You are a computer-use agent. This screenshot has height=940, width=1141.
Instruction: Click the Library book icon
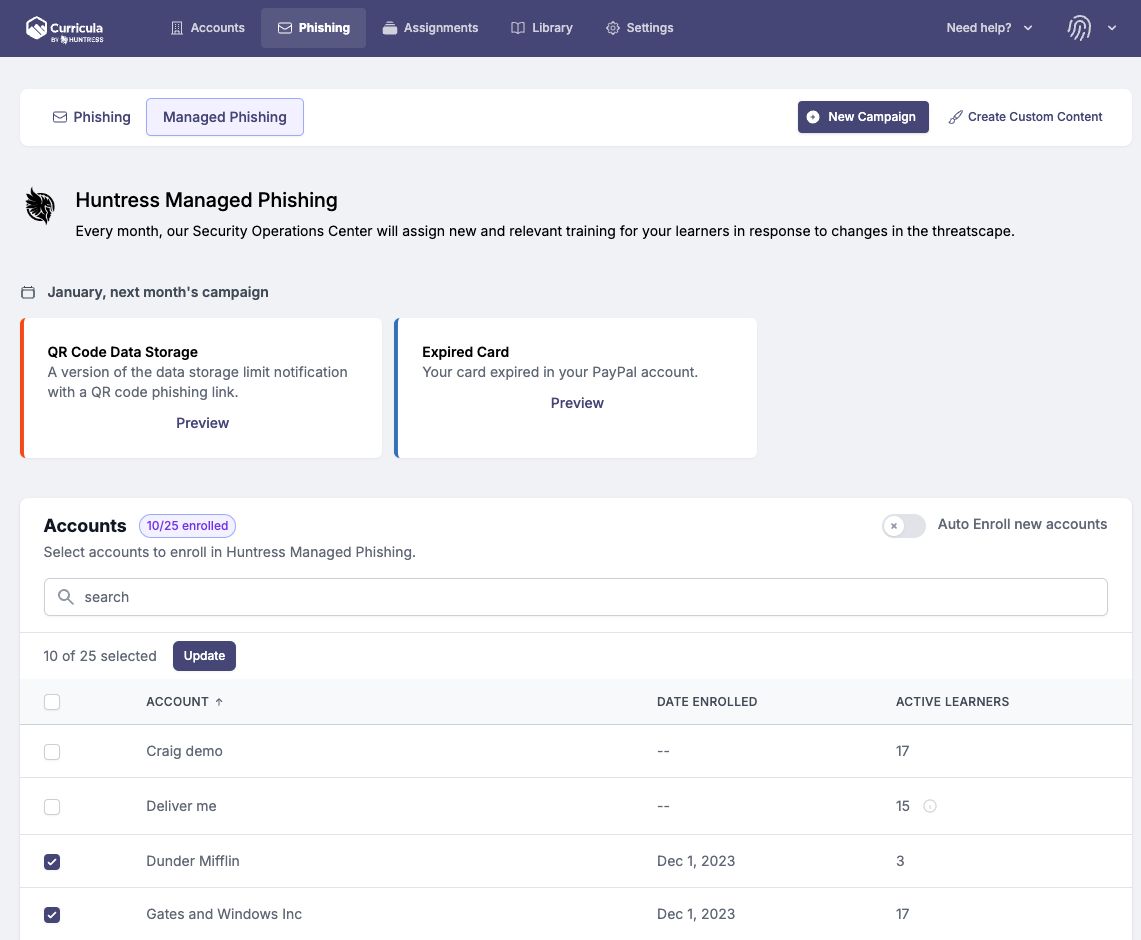pyautogui.click(x=517, y=28)
